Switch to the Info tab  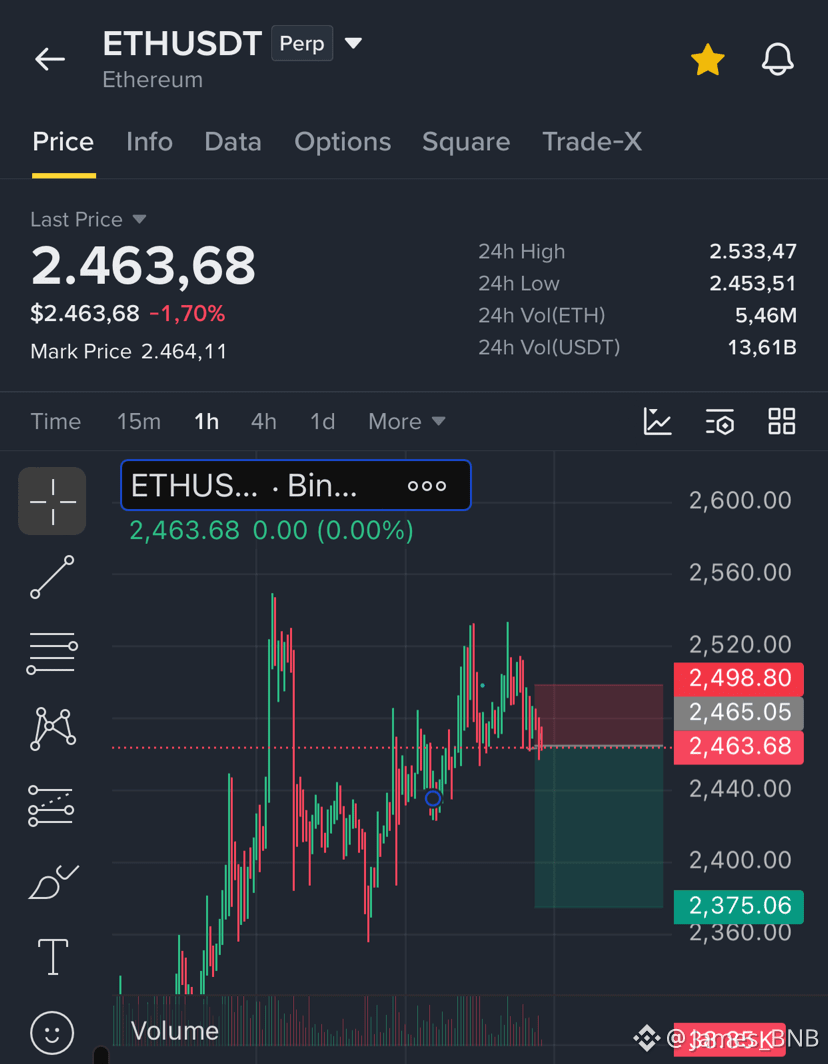point(149,142)
